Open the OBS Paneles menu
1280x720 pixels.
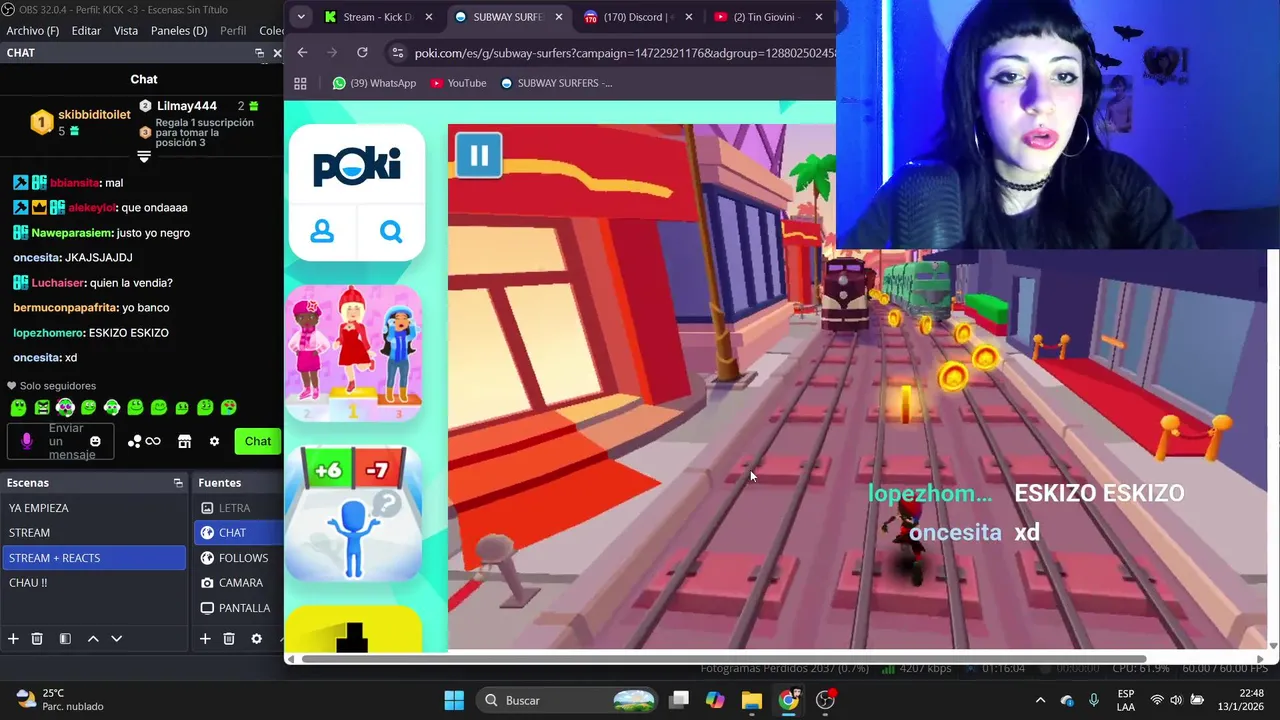pos(179,31)
